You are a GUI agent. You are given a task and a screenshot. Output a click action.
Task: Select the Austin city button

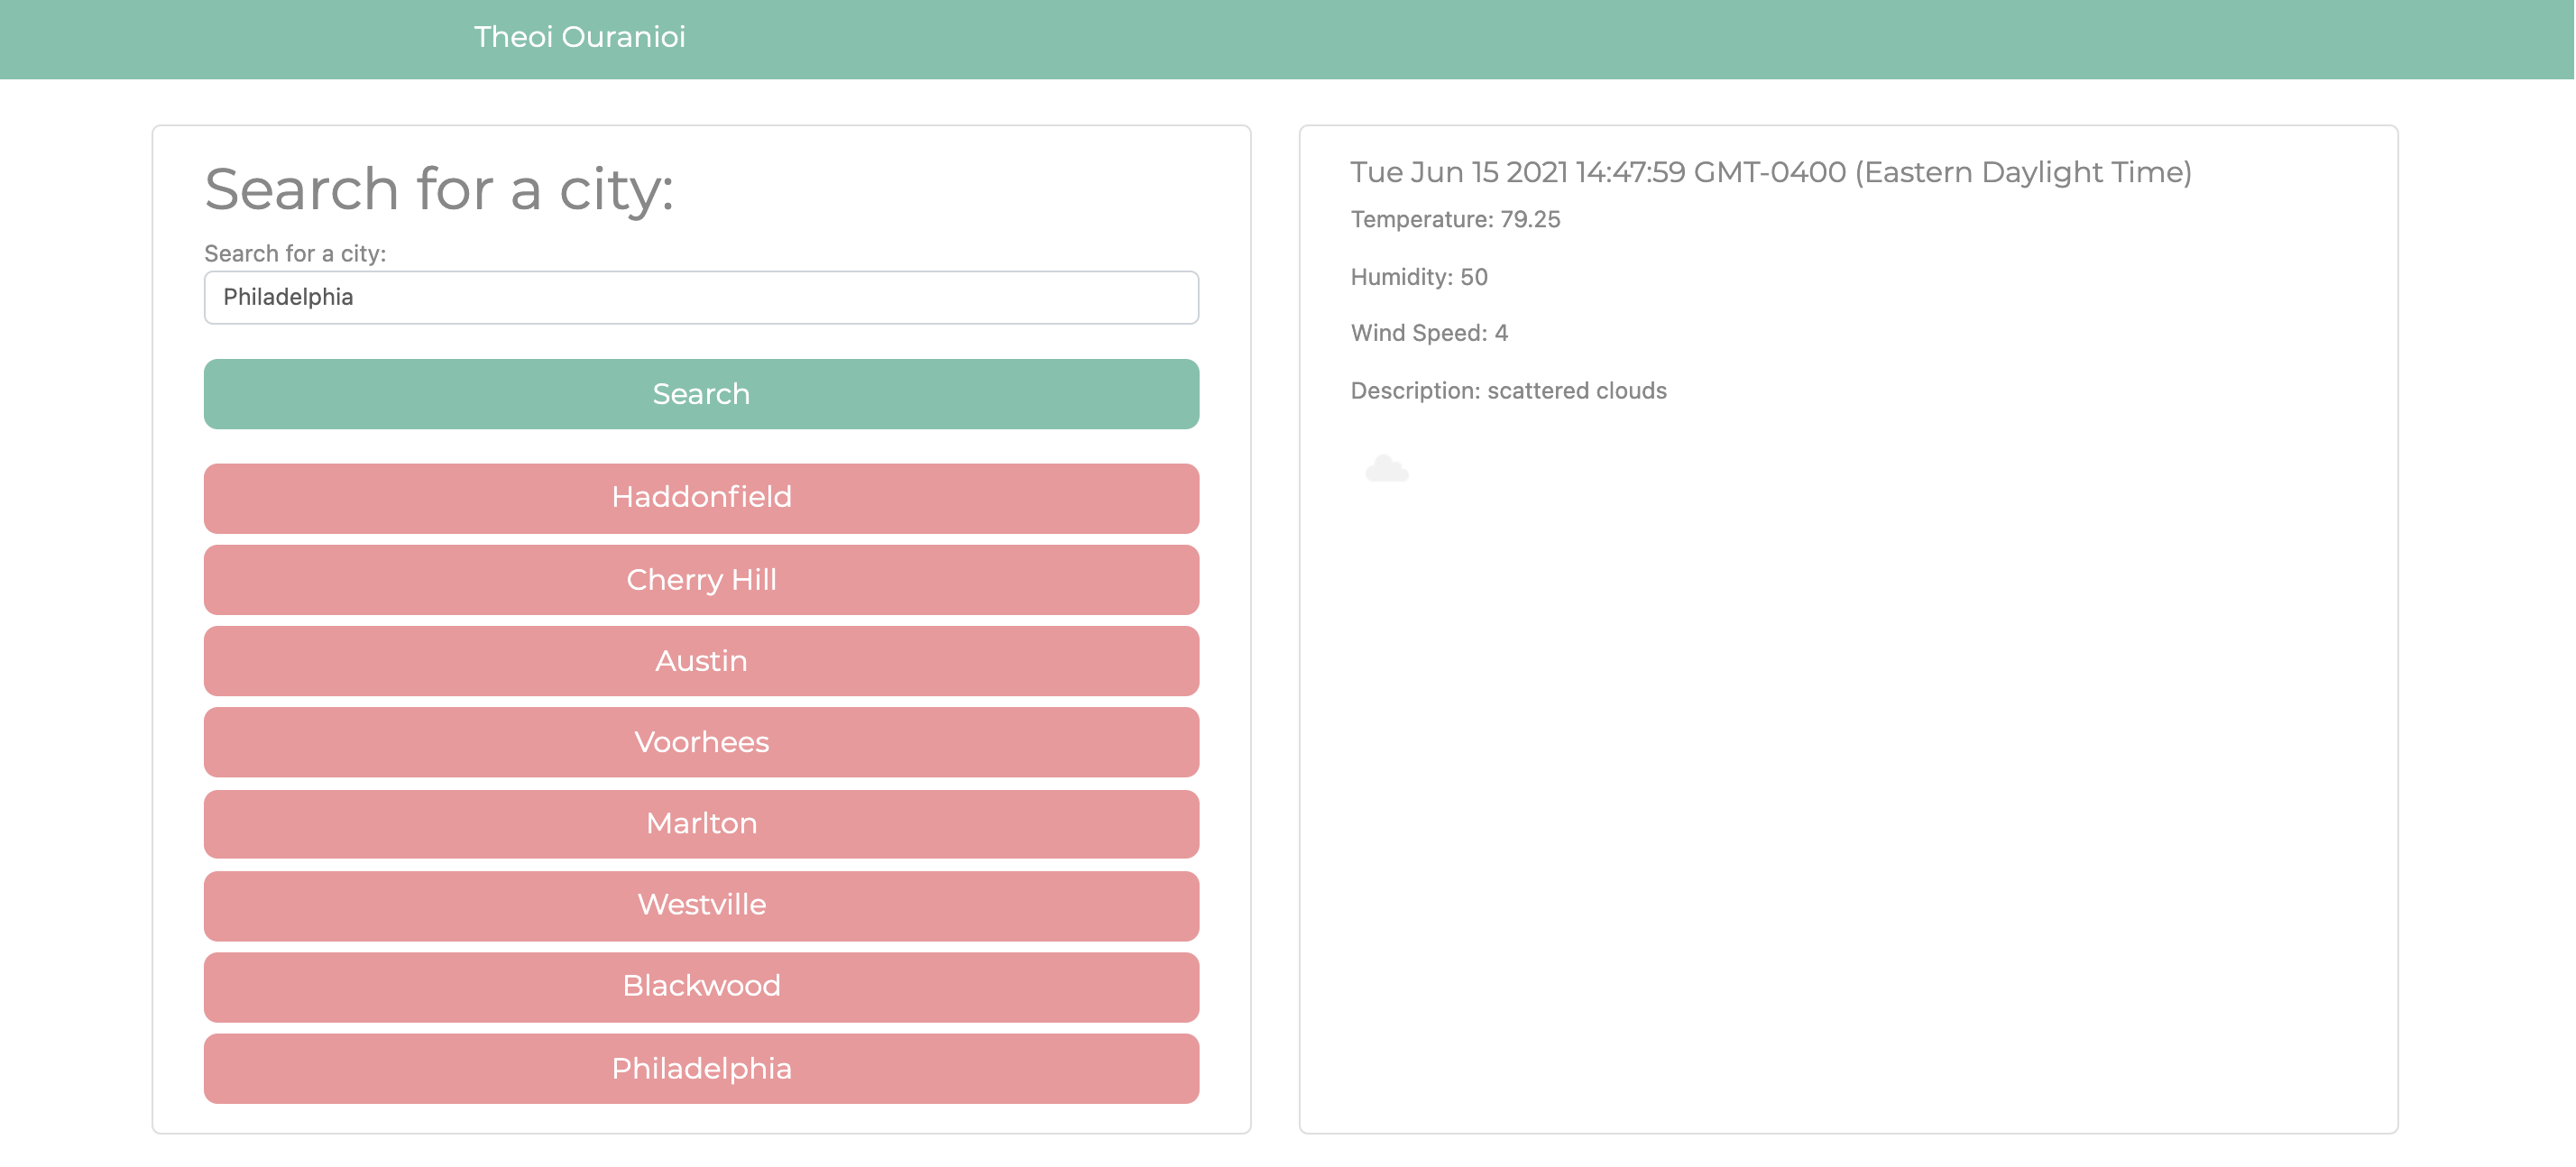click(700, 661)
